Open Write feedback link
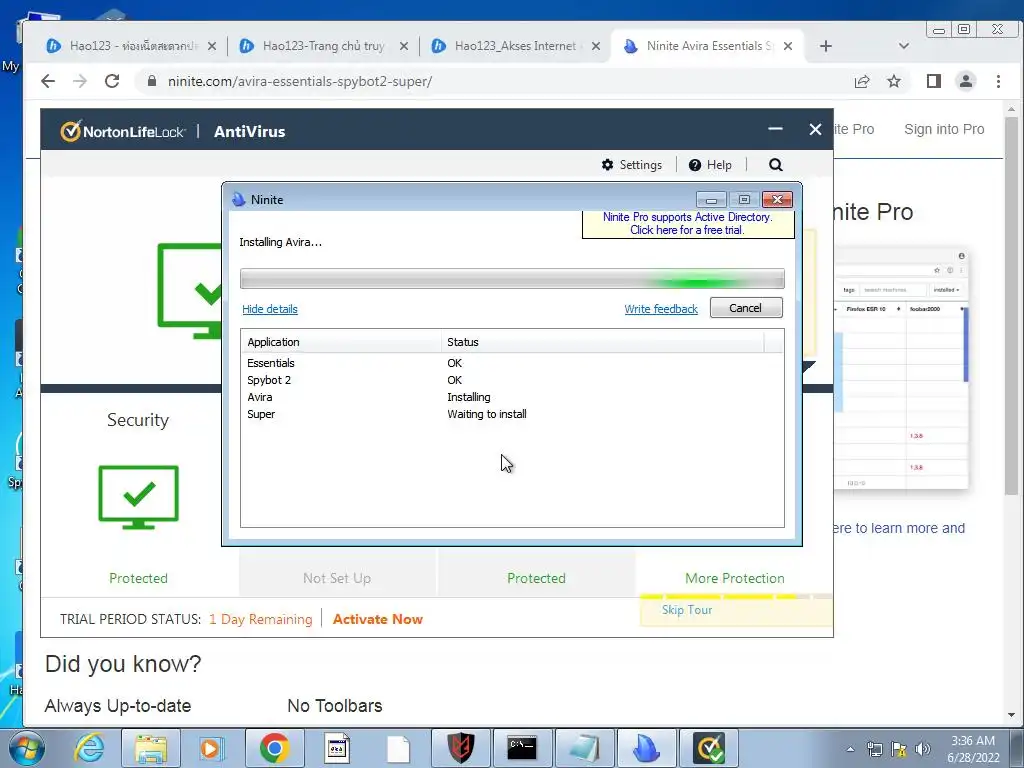Image resolution: width=1024 pixels, height=768 pixels. [661, 309]
